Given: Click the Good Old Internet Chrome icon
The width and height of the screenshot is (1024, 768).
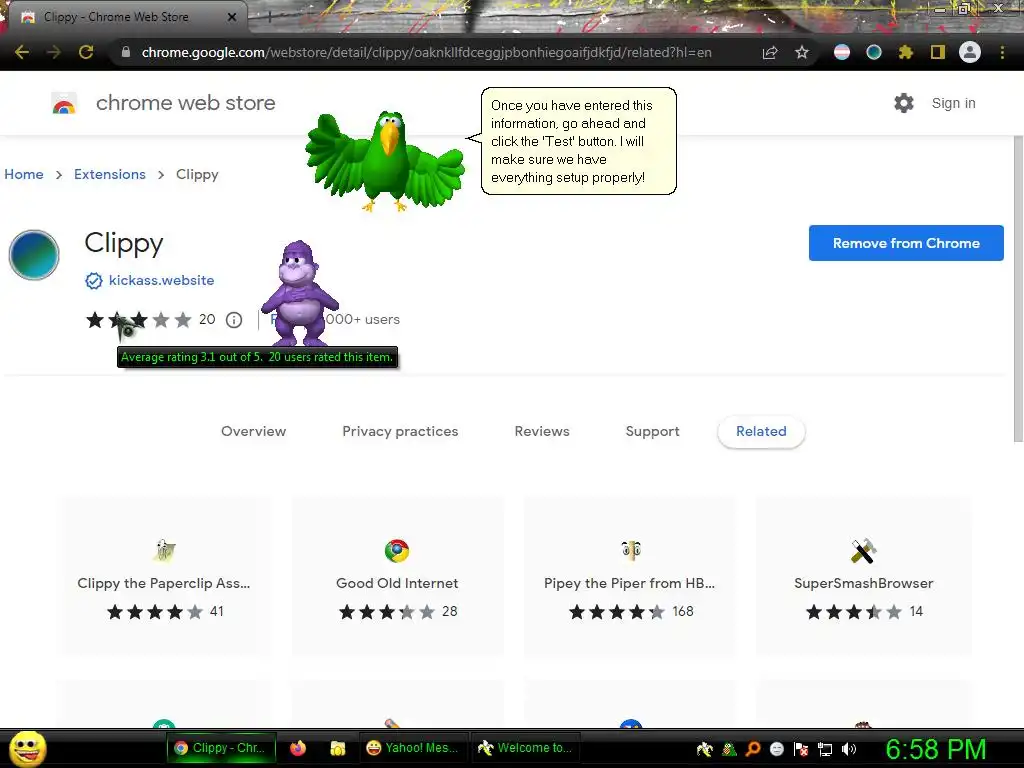Looking at the screenshot, I should tap(397, 551).
